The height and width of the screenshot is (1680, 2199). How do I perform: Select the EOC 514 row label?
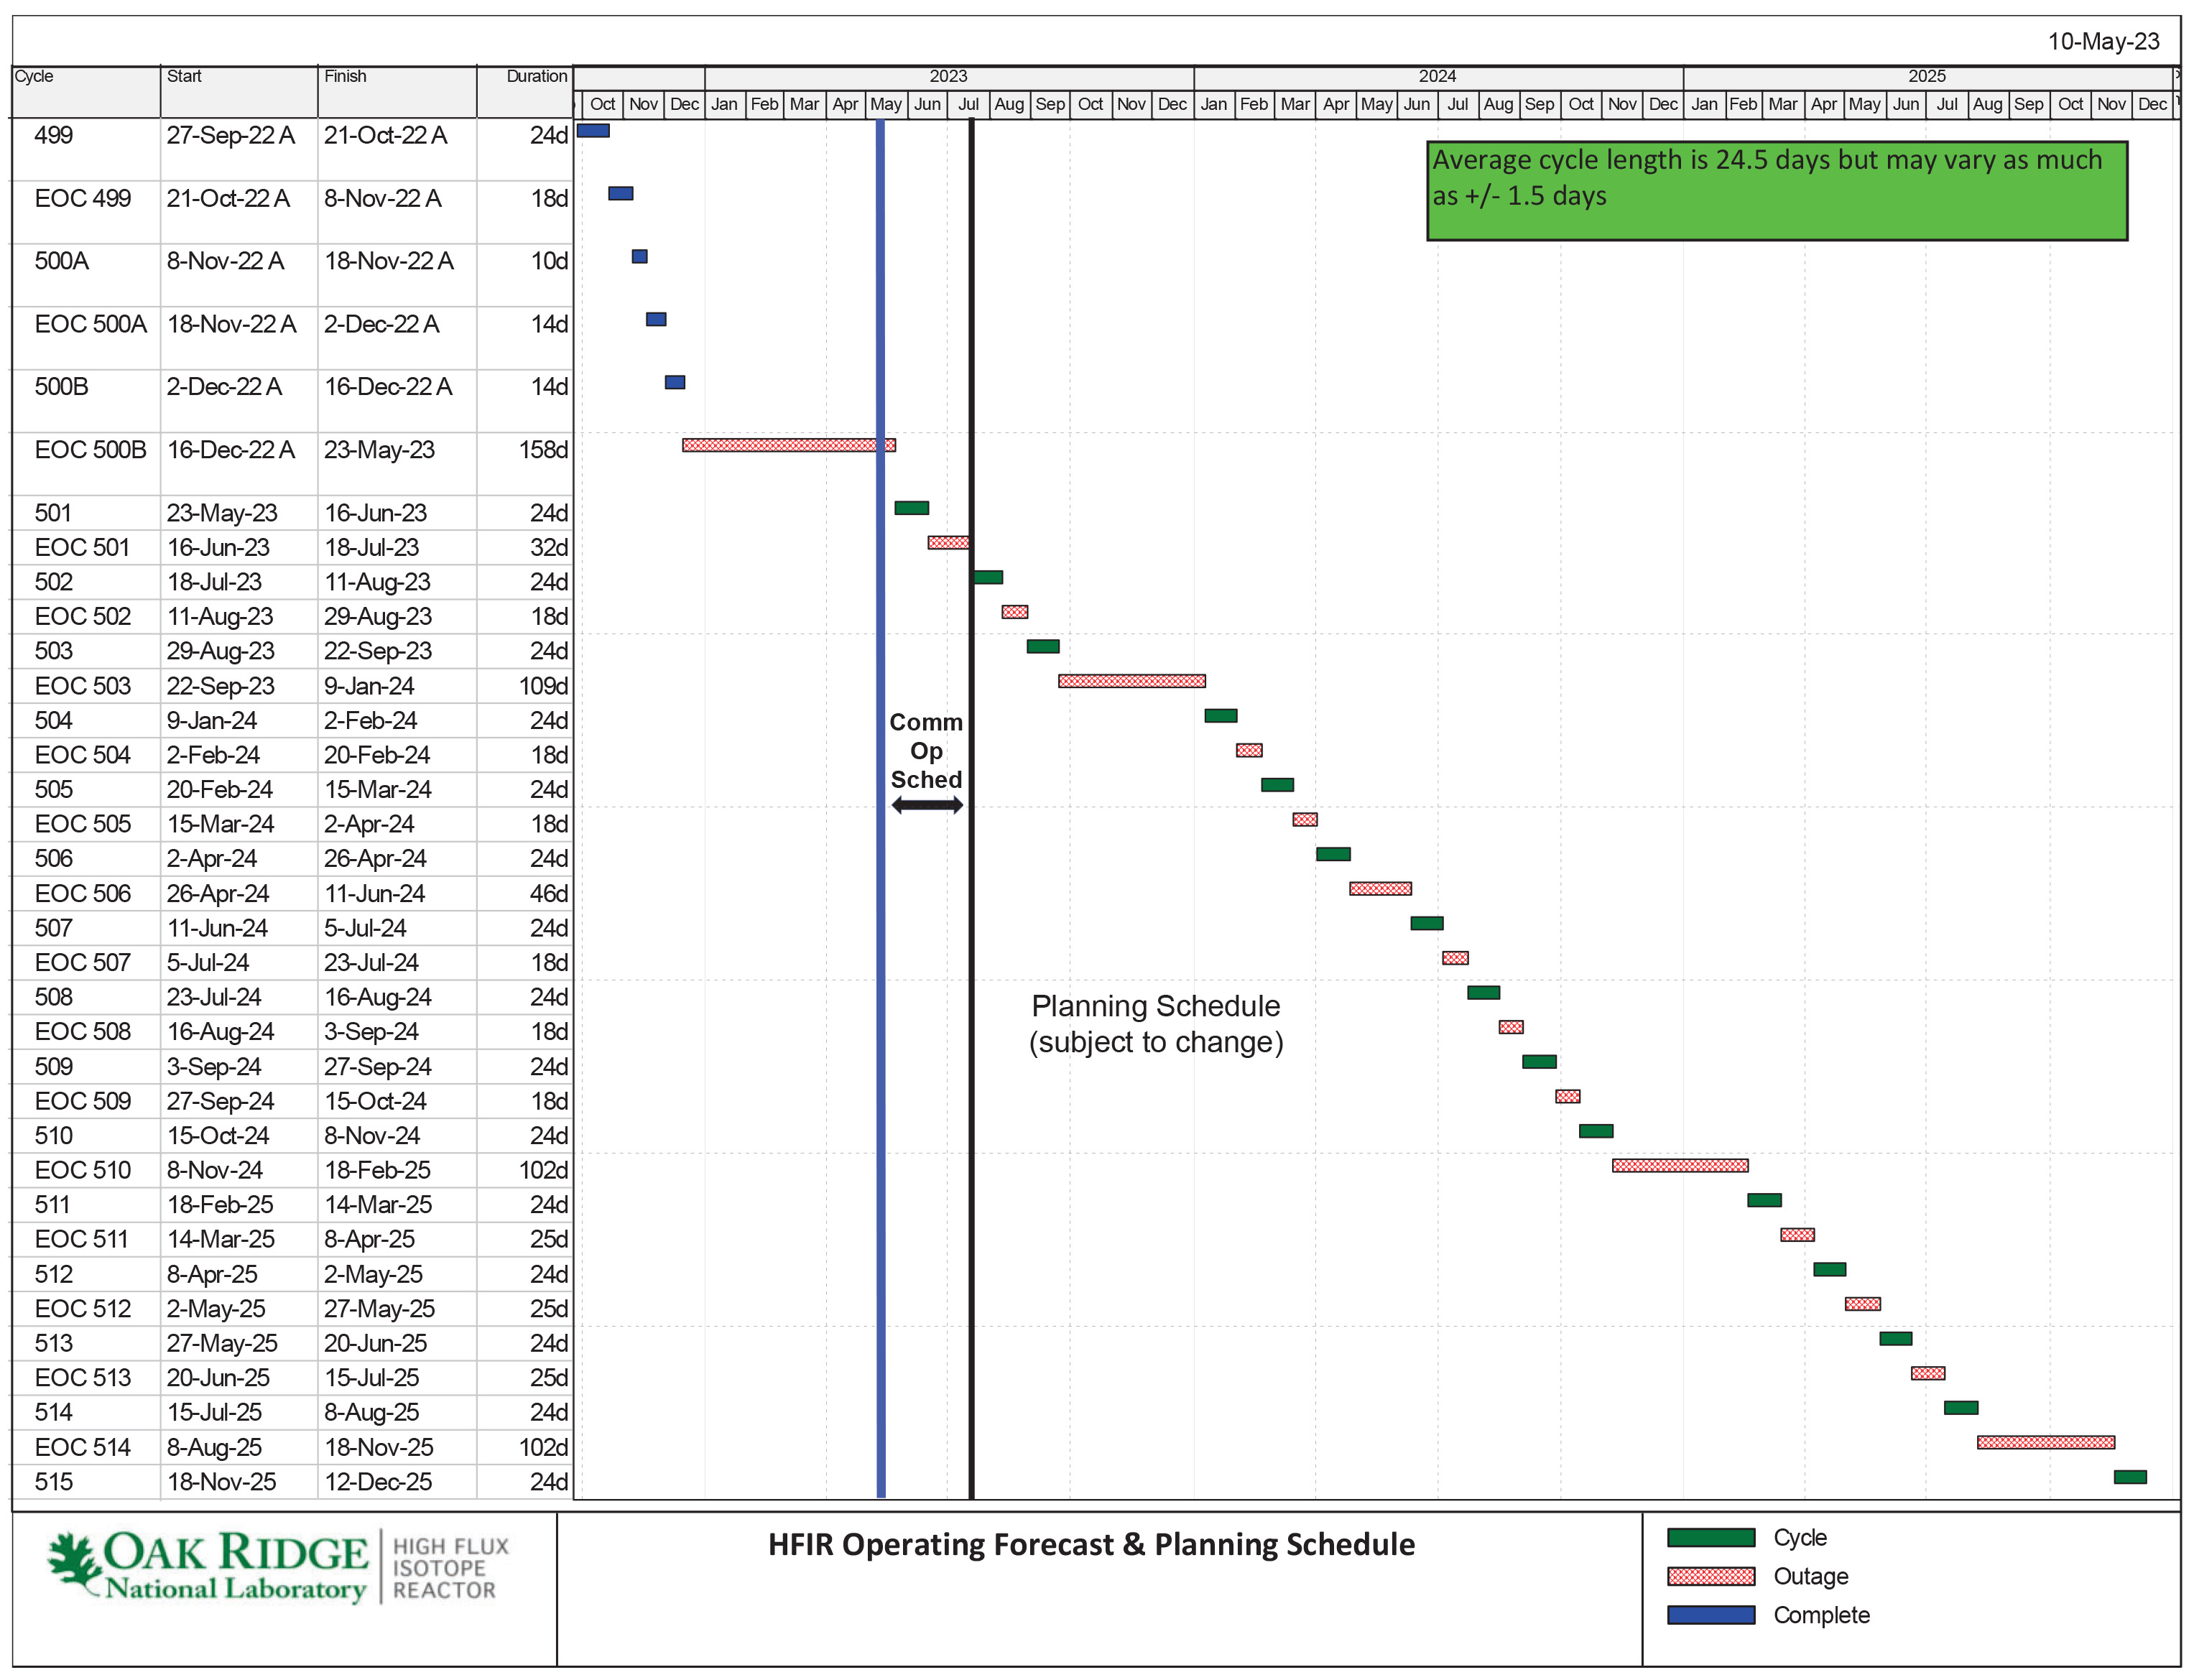83,1448
